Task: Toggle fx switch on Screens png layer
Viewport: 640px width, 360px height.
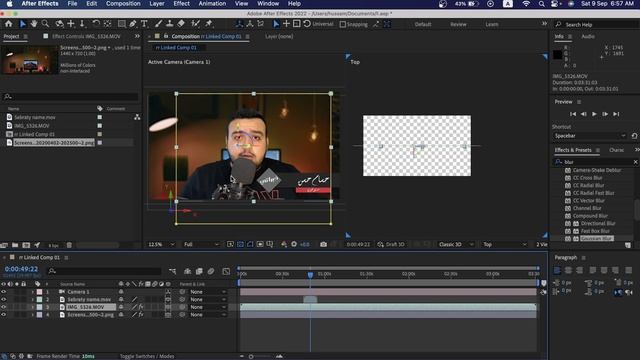Action: tap(141, 315)
